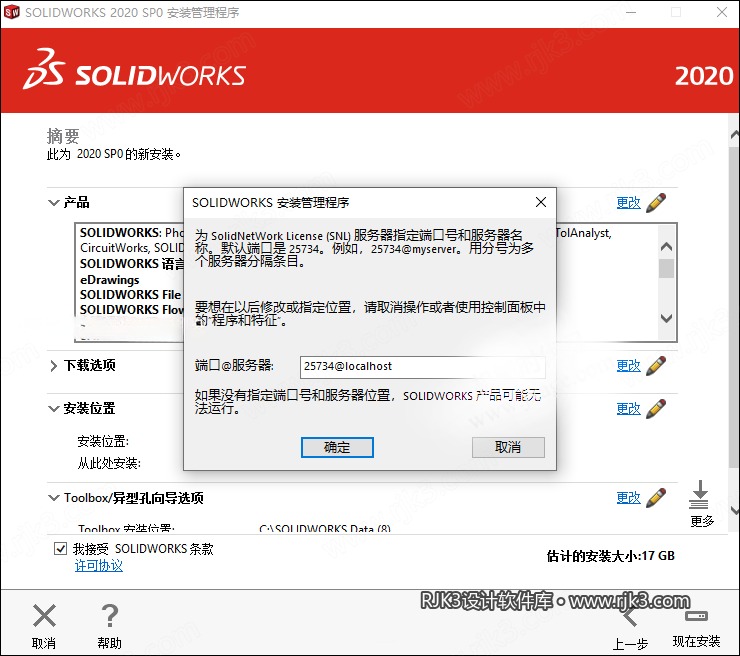Click the main page scrollbar down arrow
The image size is (740, 656).
[735, 510]
